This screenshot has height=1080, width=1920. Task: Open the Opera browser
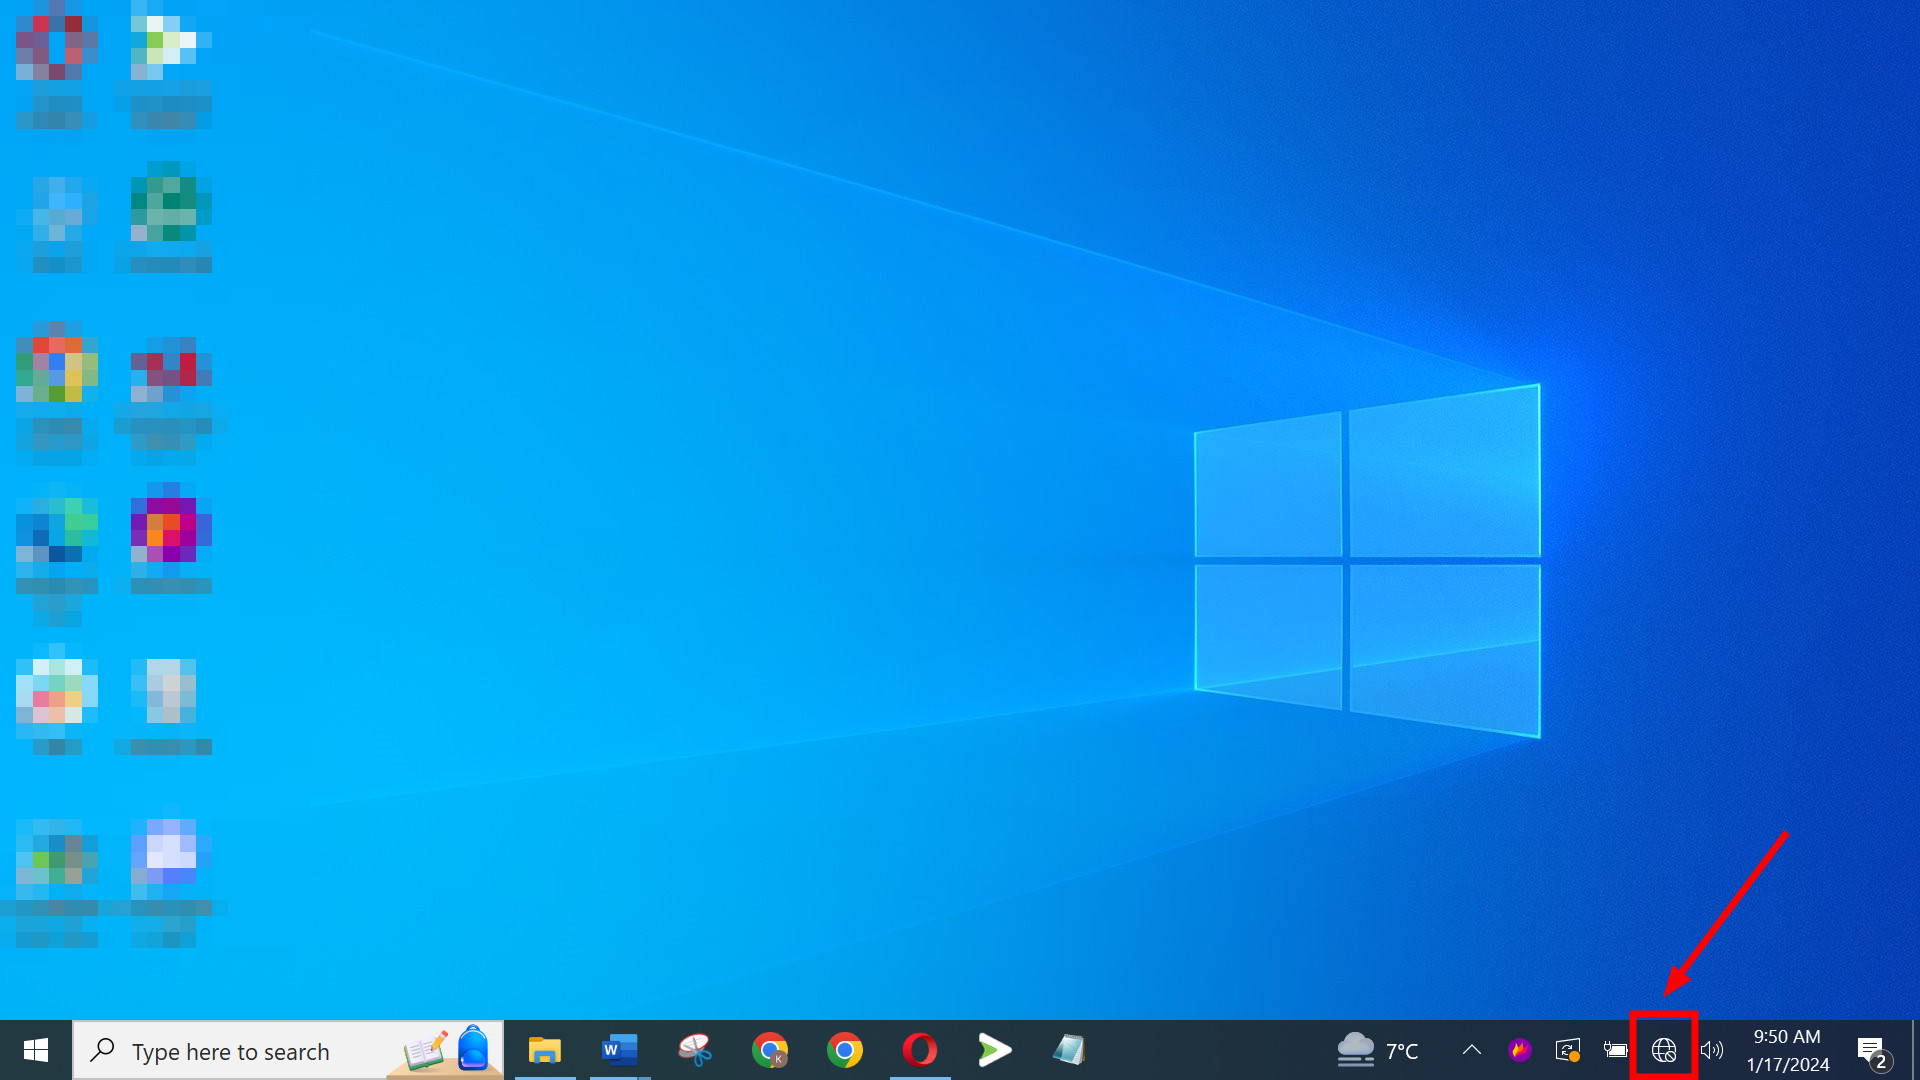[x=920, y=1051]
